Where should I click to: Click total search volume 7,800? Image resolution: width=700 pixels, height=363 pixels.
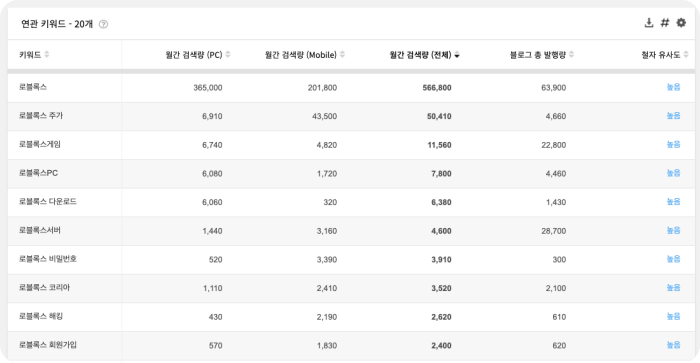(x=442, y=173)
